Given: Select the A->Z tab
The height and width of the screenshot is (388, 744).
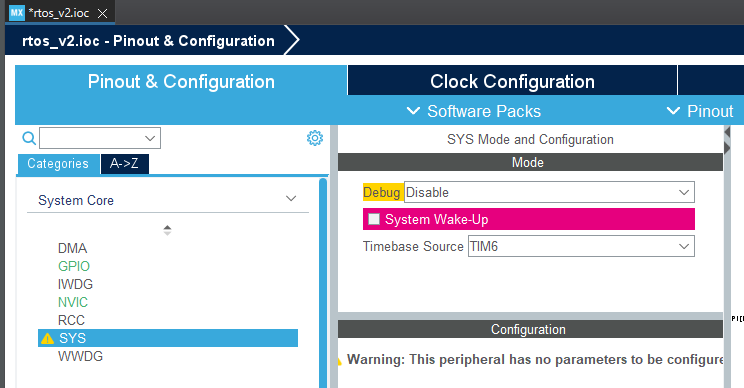Looking at the screenshot, I should 124,164.
